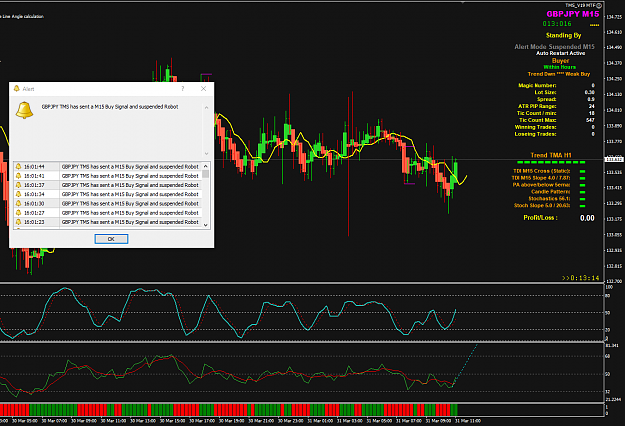625x426 pixels.
Task: Click the alert list scrollbar thumb
Action: (x=206, y=174)
